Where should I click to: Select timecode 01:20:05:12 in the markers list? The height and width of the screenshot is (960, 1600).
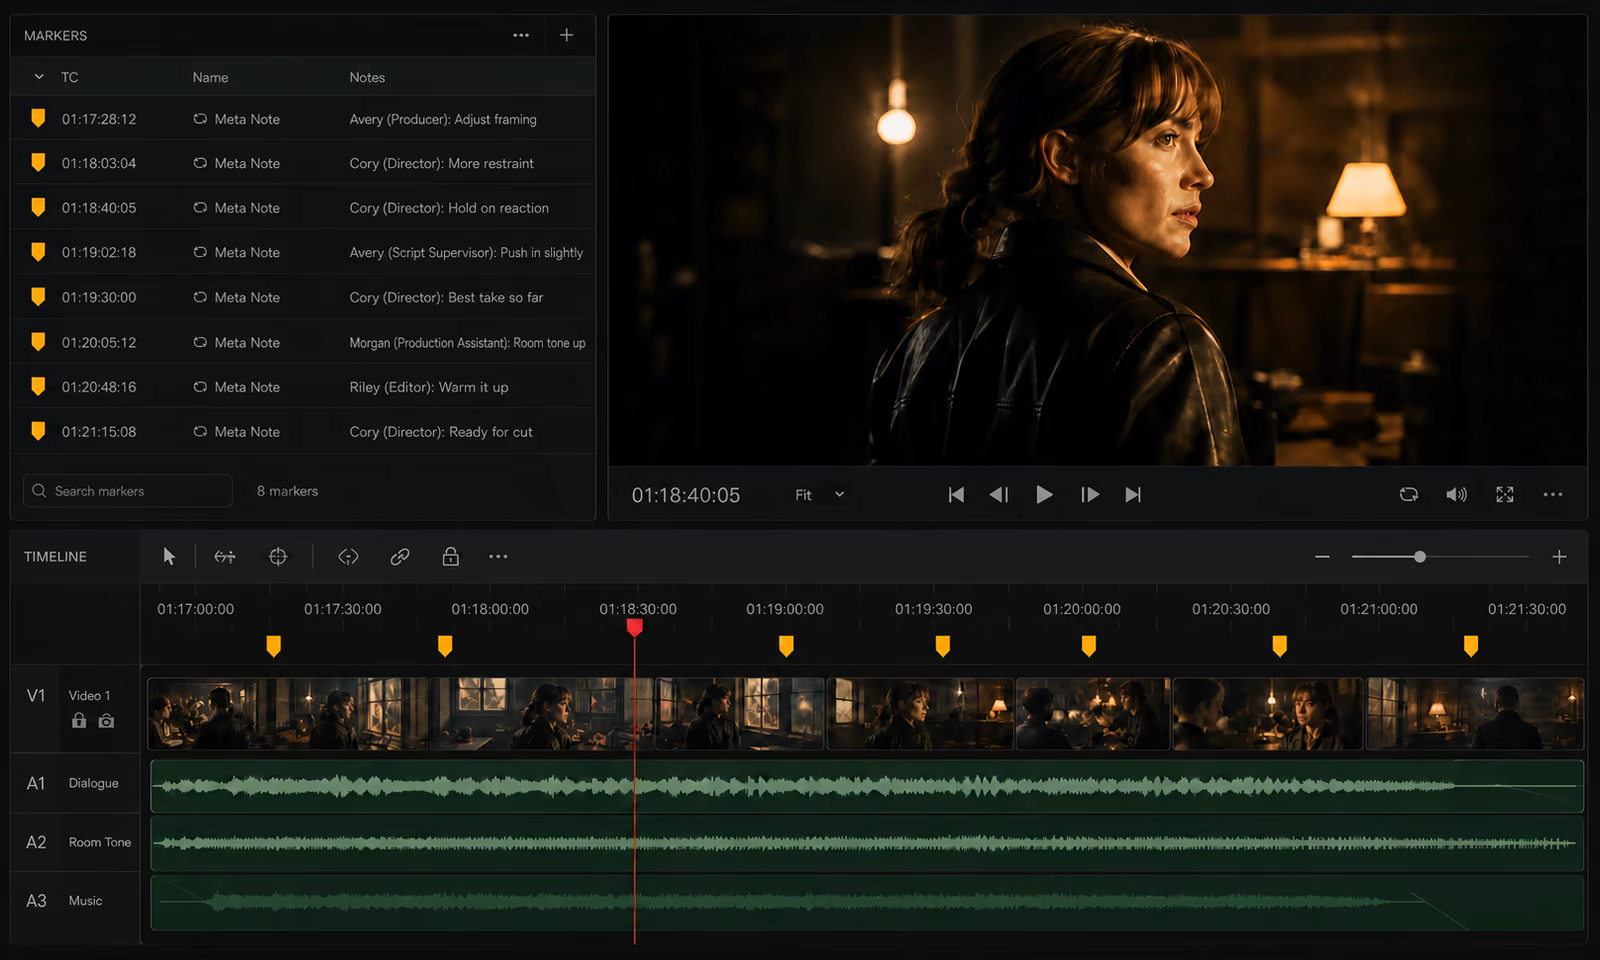coord(99,342)
